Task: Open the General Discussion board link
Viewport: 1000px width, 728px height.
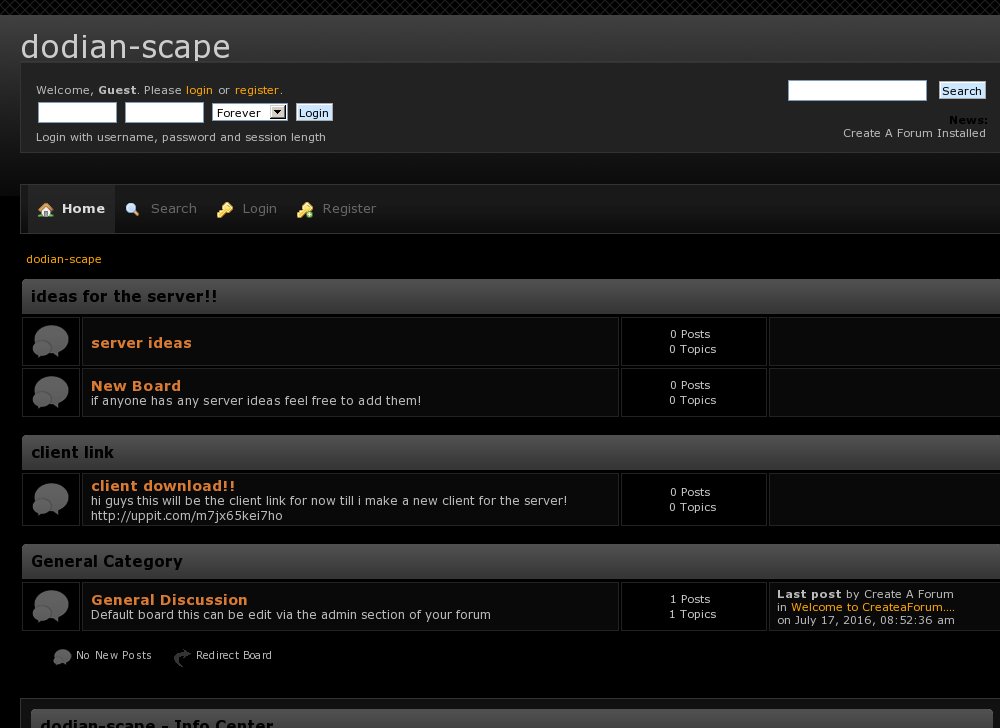Action: [169, 600]
